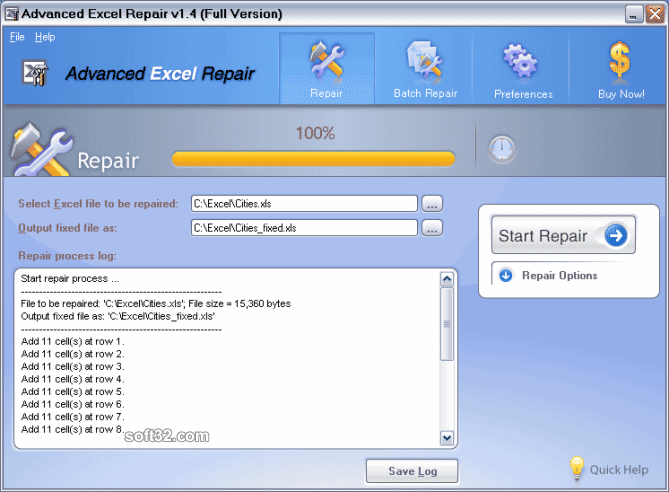Click in the output fixed file field
Image resolution: width=669 pixels, height=492 pixels.
(304, 228)
